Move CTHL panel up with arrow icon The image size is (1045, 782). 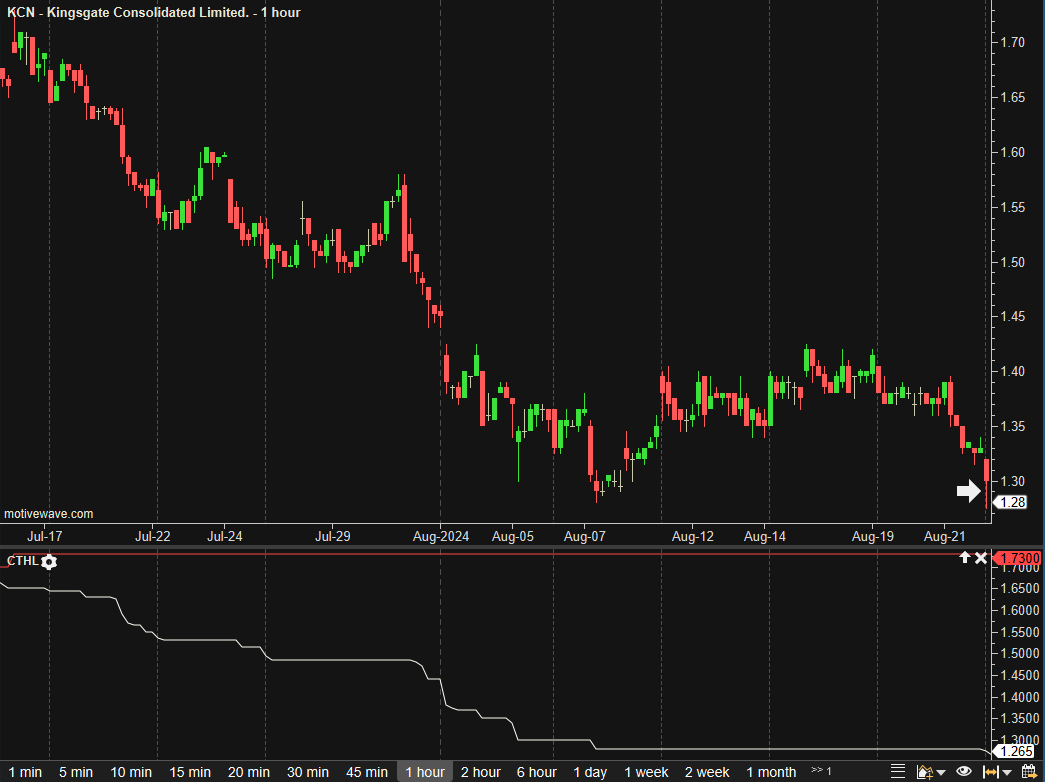coord(965,557)
